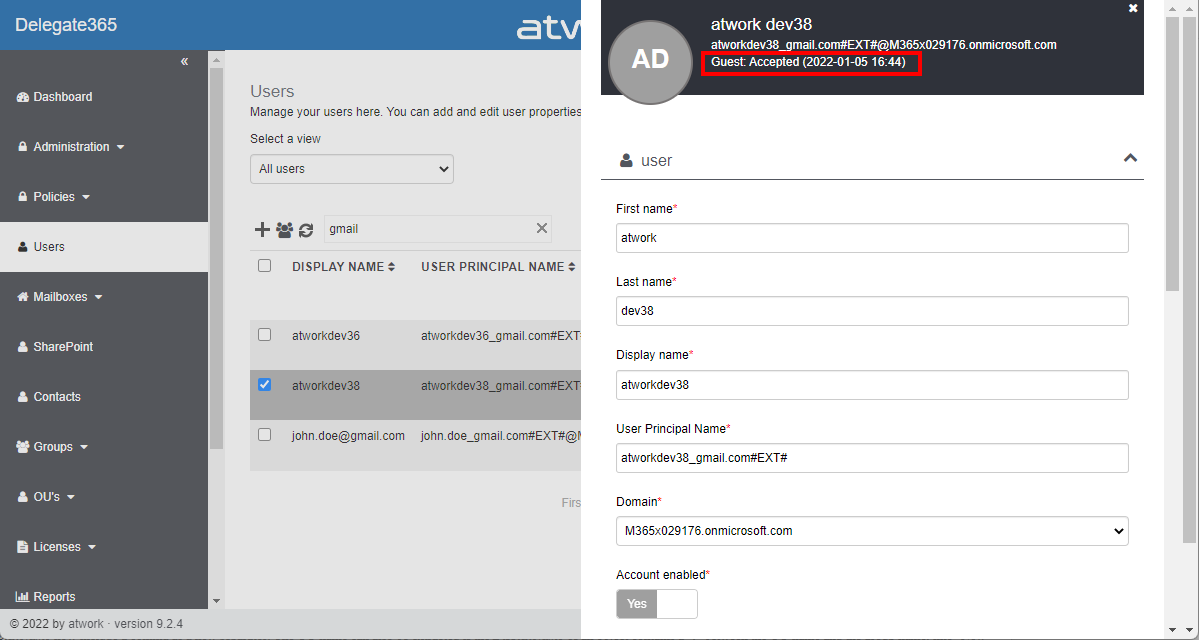Sort by User Principal Name column
1199x640 pixels.
(x=498, y=267)
